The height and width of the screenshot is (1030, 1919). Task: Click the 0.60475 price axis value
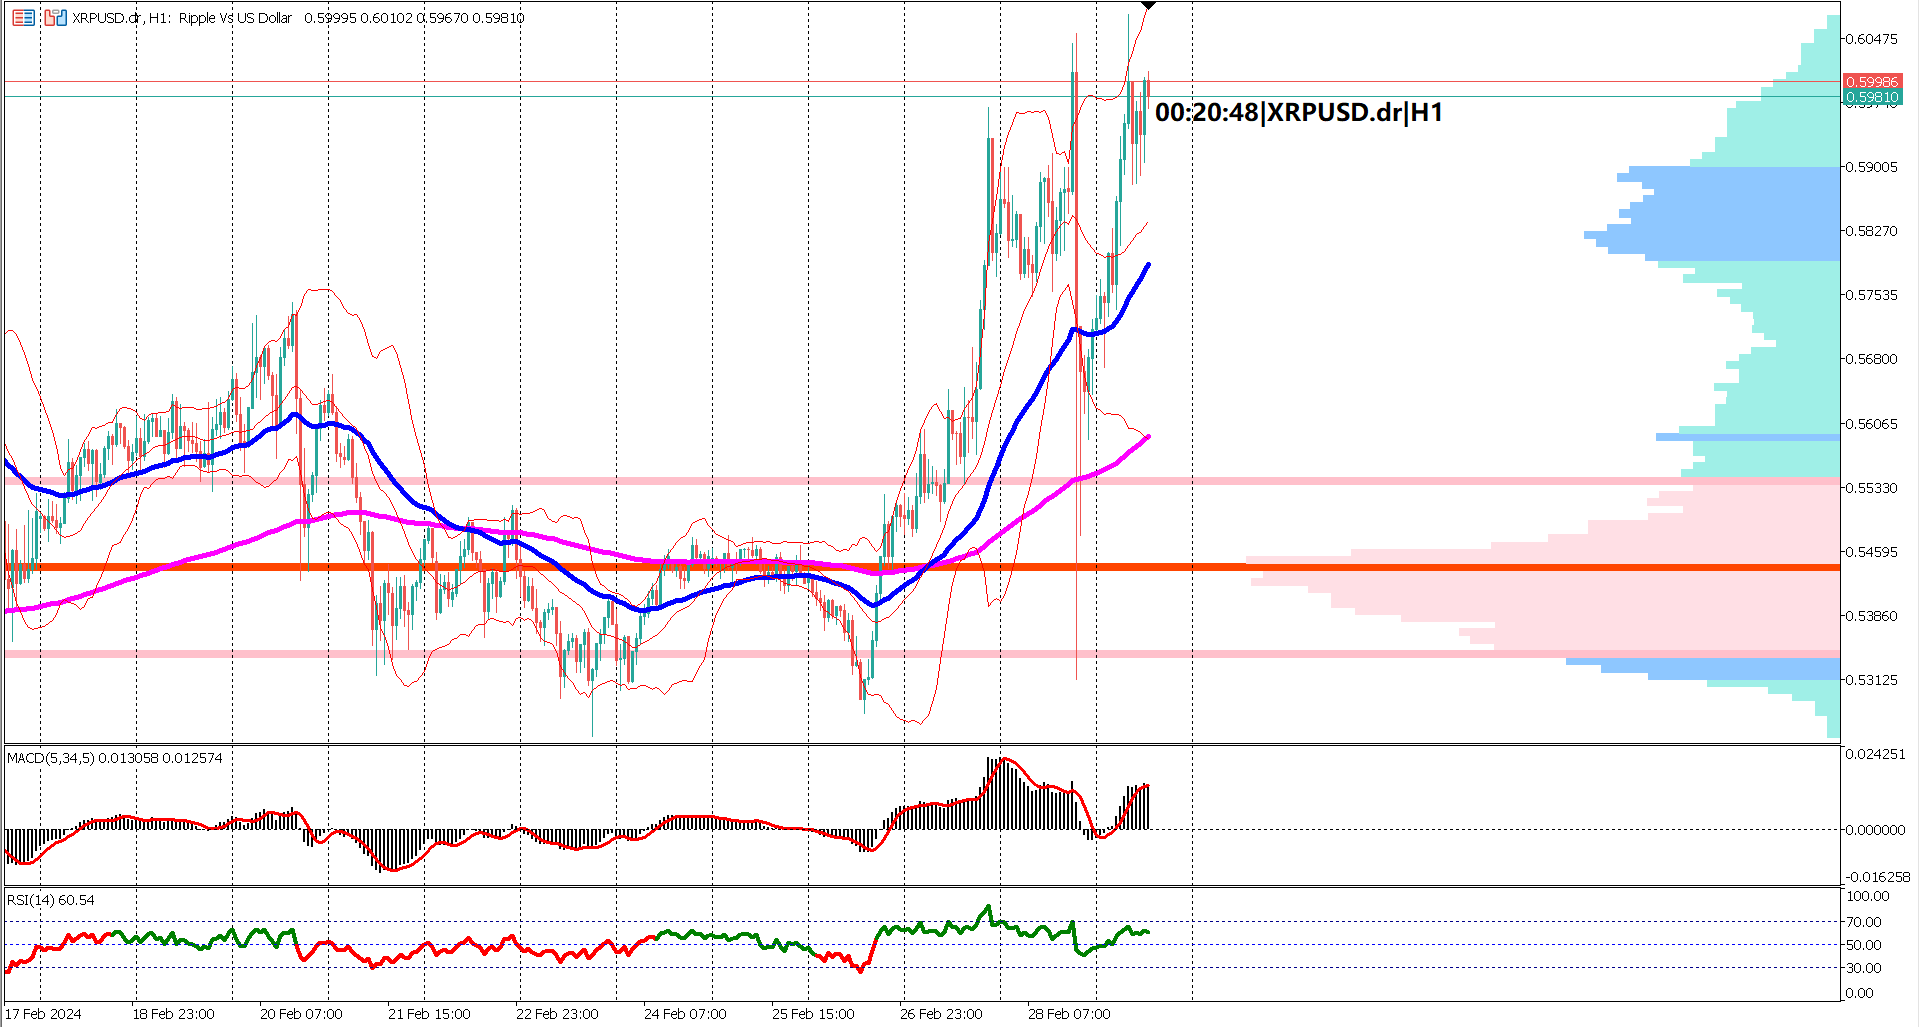pos(1871,39)
